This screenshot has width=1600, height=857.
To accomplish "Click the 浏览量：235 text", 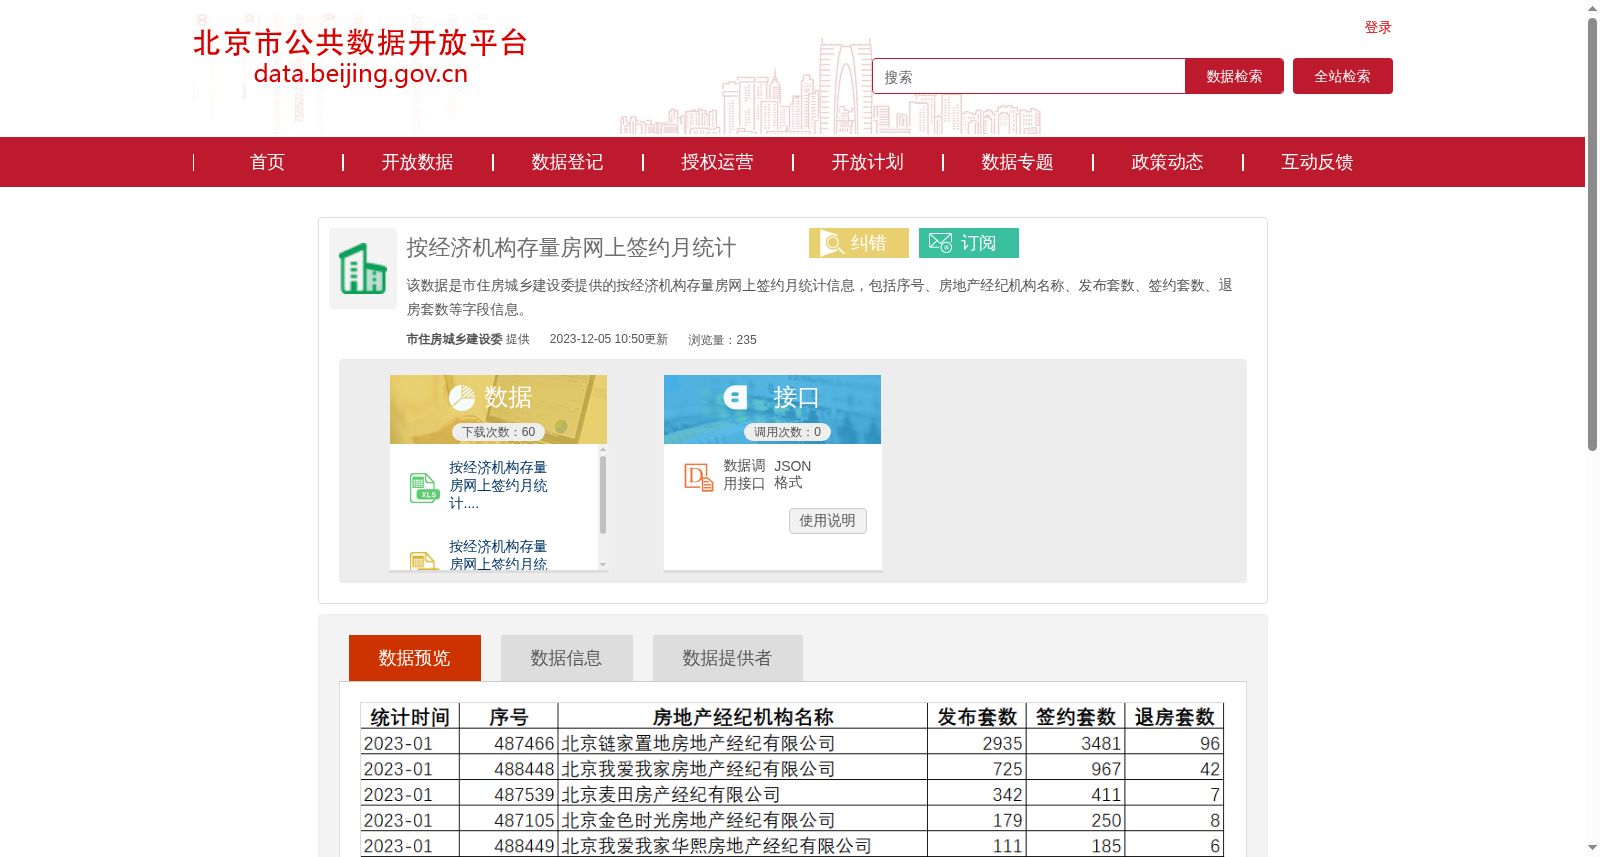I will [x=722, y=340].
